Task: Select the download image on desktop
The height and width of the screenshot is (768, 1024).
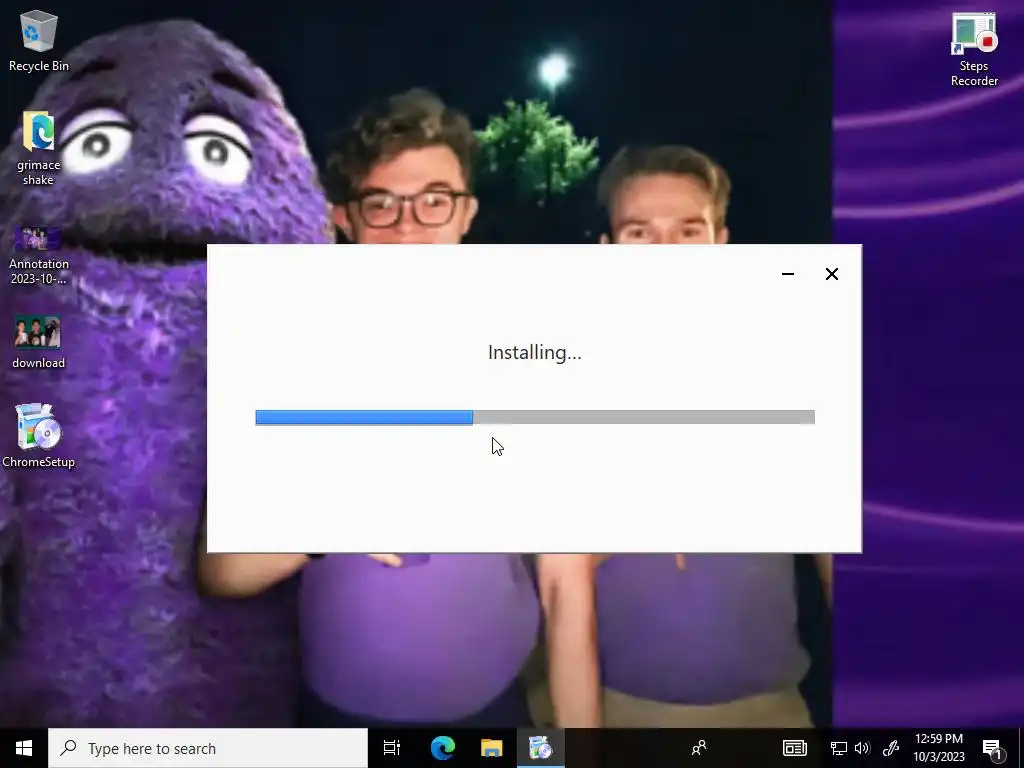Action: click(x=39, y=343)
